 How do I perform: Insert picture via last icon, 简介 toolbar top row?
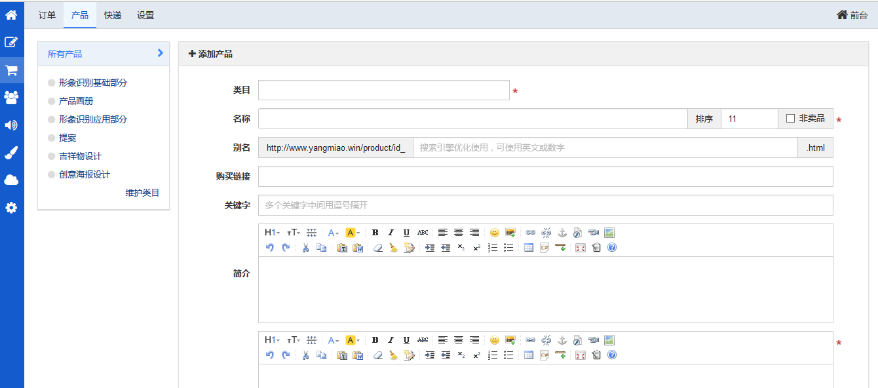[x=610, y=232]
